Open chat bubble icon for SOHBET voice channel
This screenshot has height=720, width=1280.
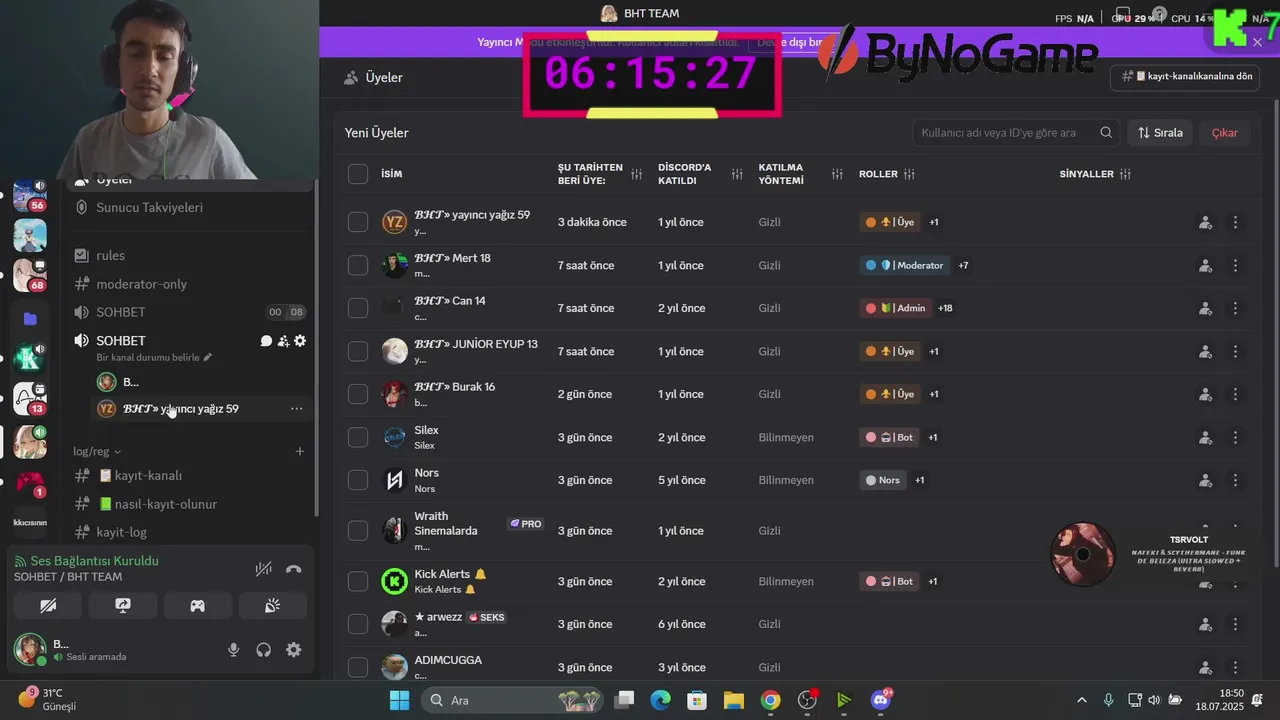pos(266,341)
